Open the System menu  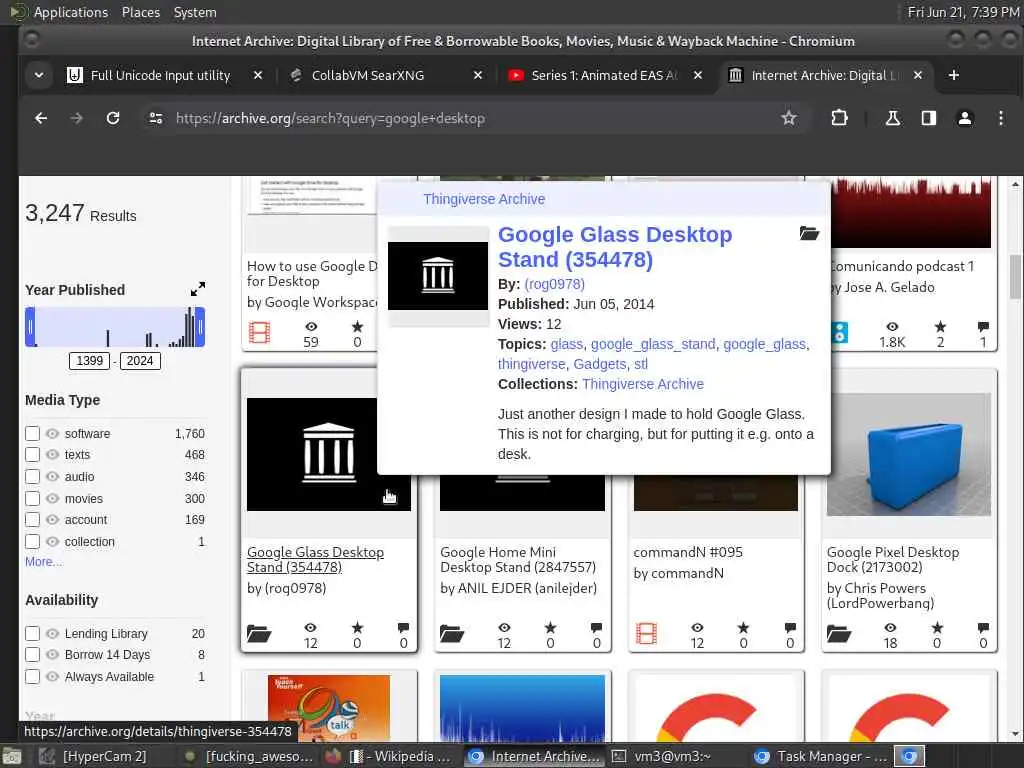tap(195, 12)
